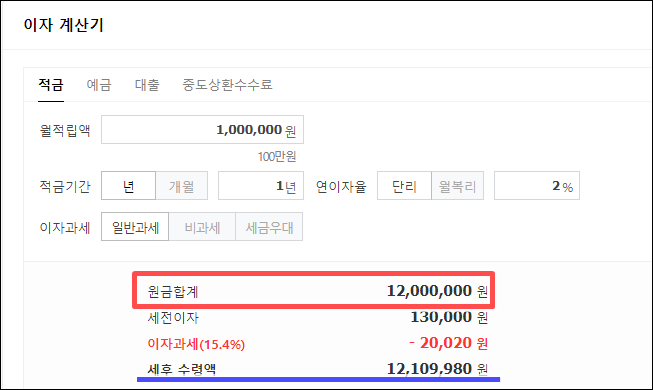Click the 100만원 amount hint text

point(277,157)
